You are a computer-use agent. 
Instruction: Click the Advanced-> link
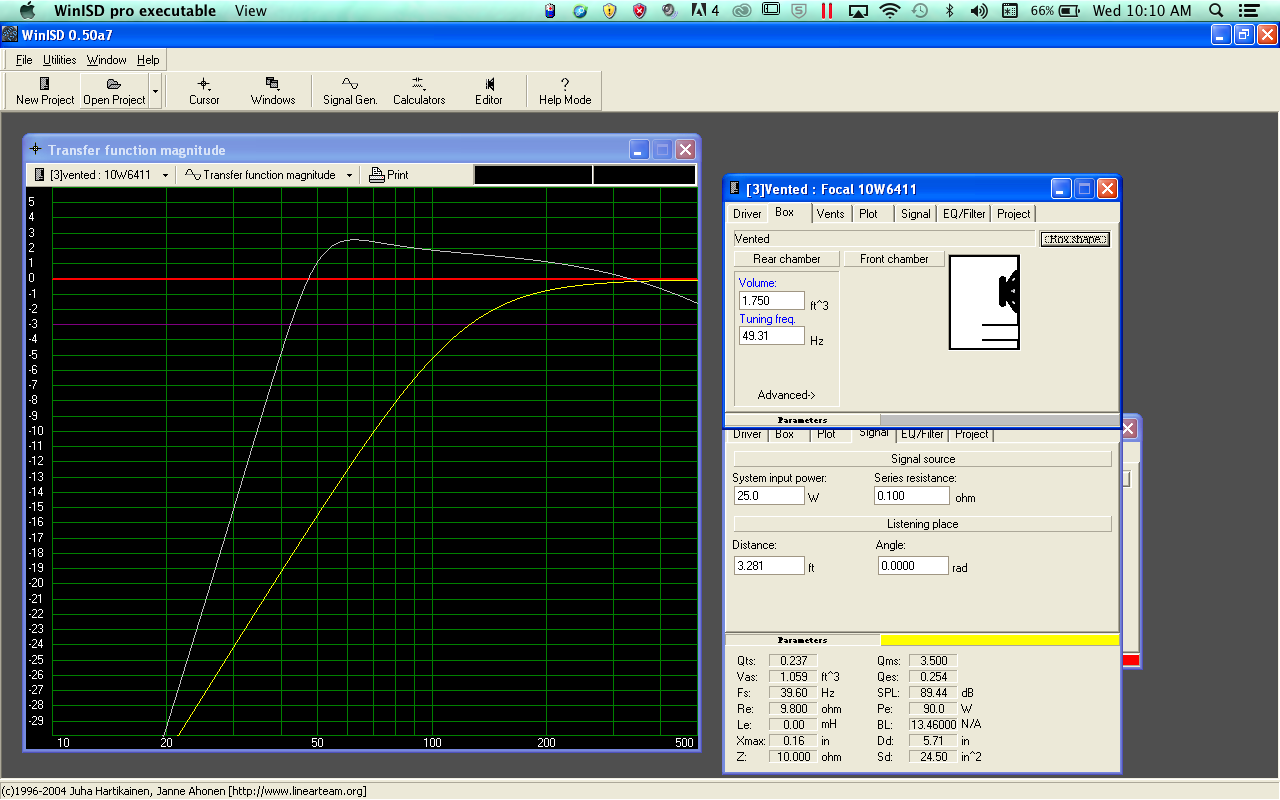pos(786,395)
